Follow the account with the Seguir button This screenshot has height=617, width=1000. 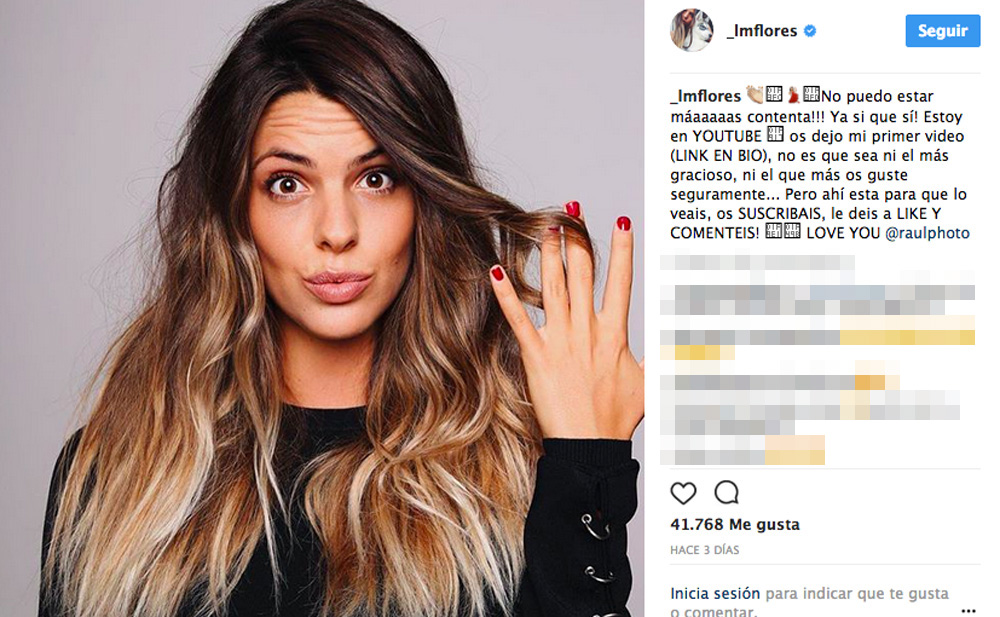pyautogui.click(x=943, y=31)
